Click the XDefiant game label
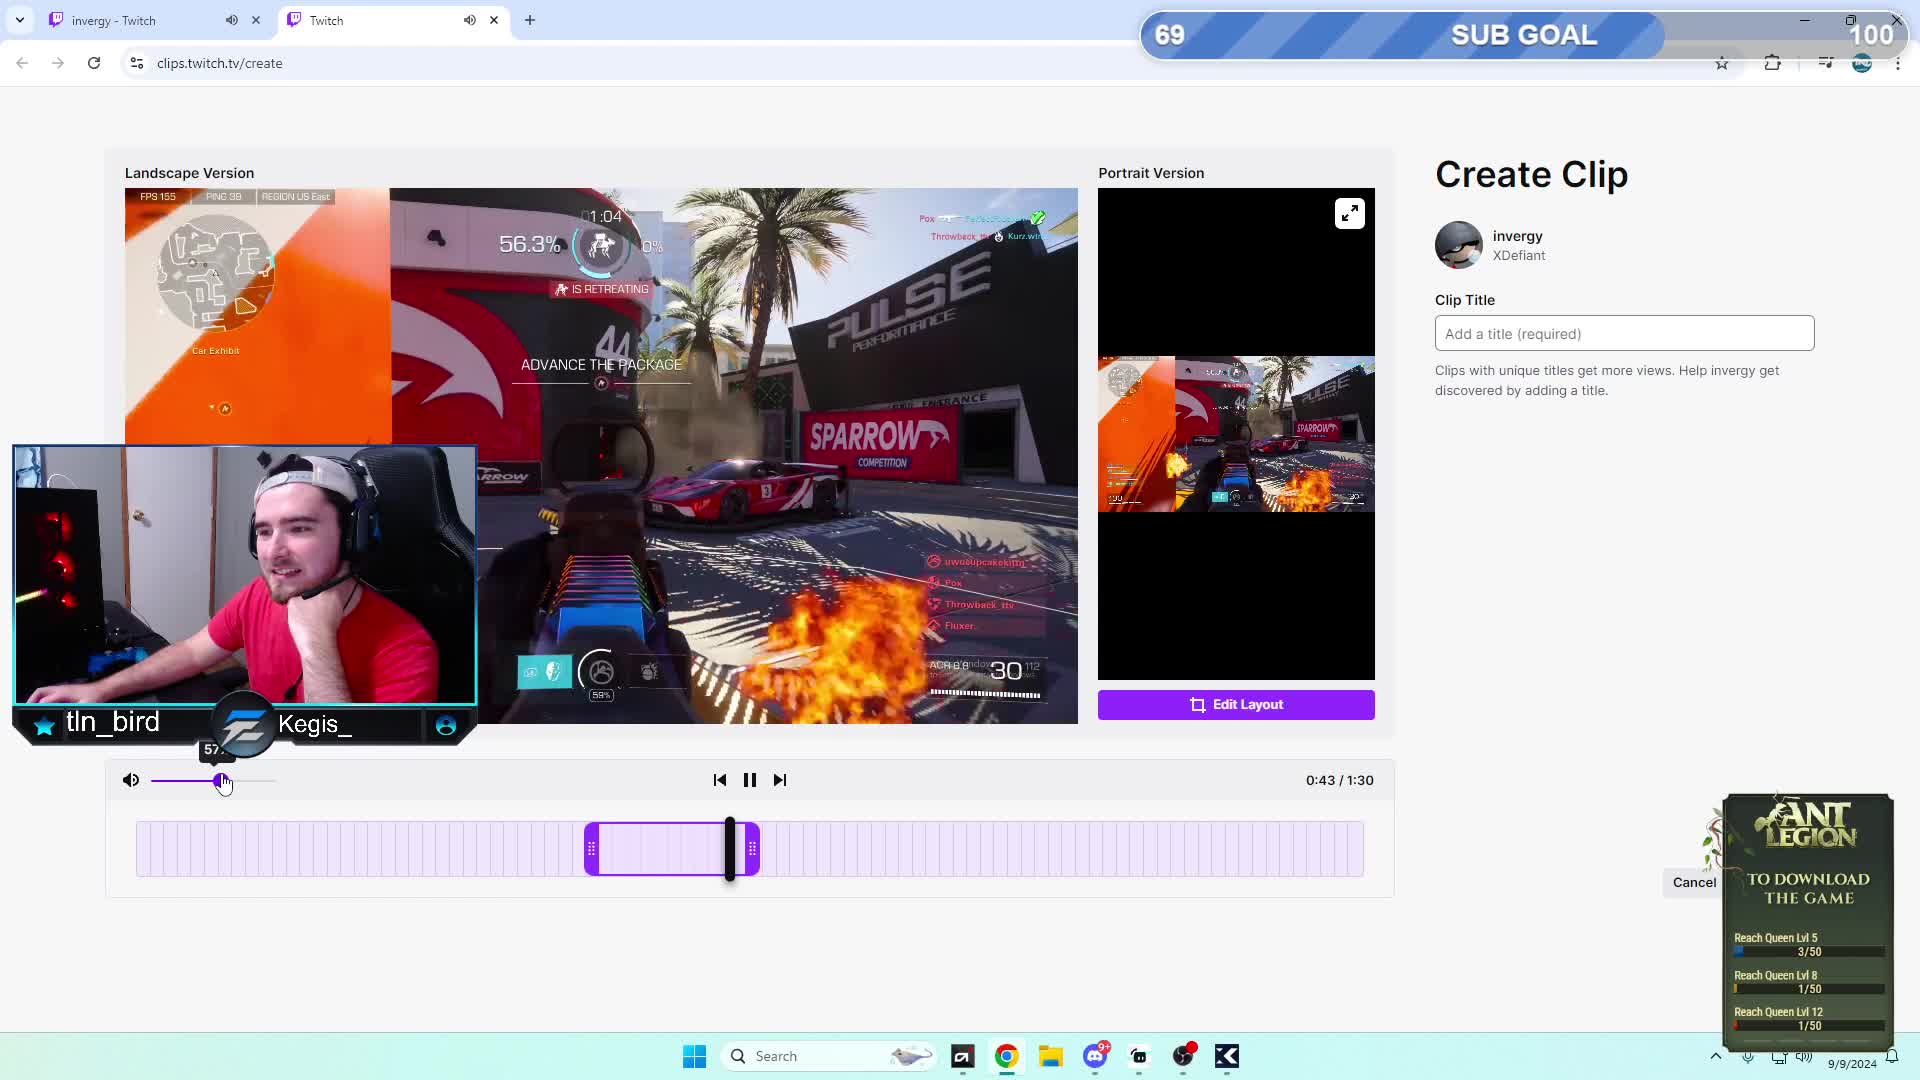The height and width of the screenshot is (1080, 1920). [x=1519, y=256]
